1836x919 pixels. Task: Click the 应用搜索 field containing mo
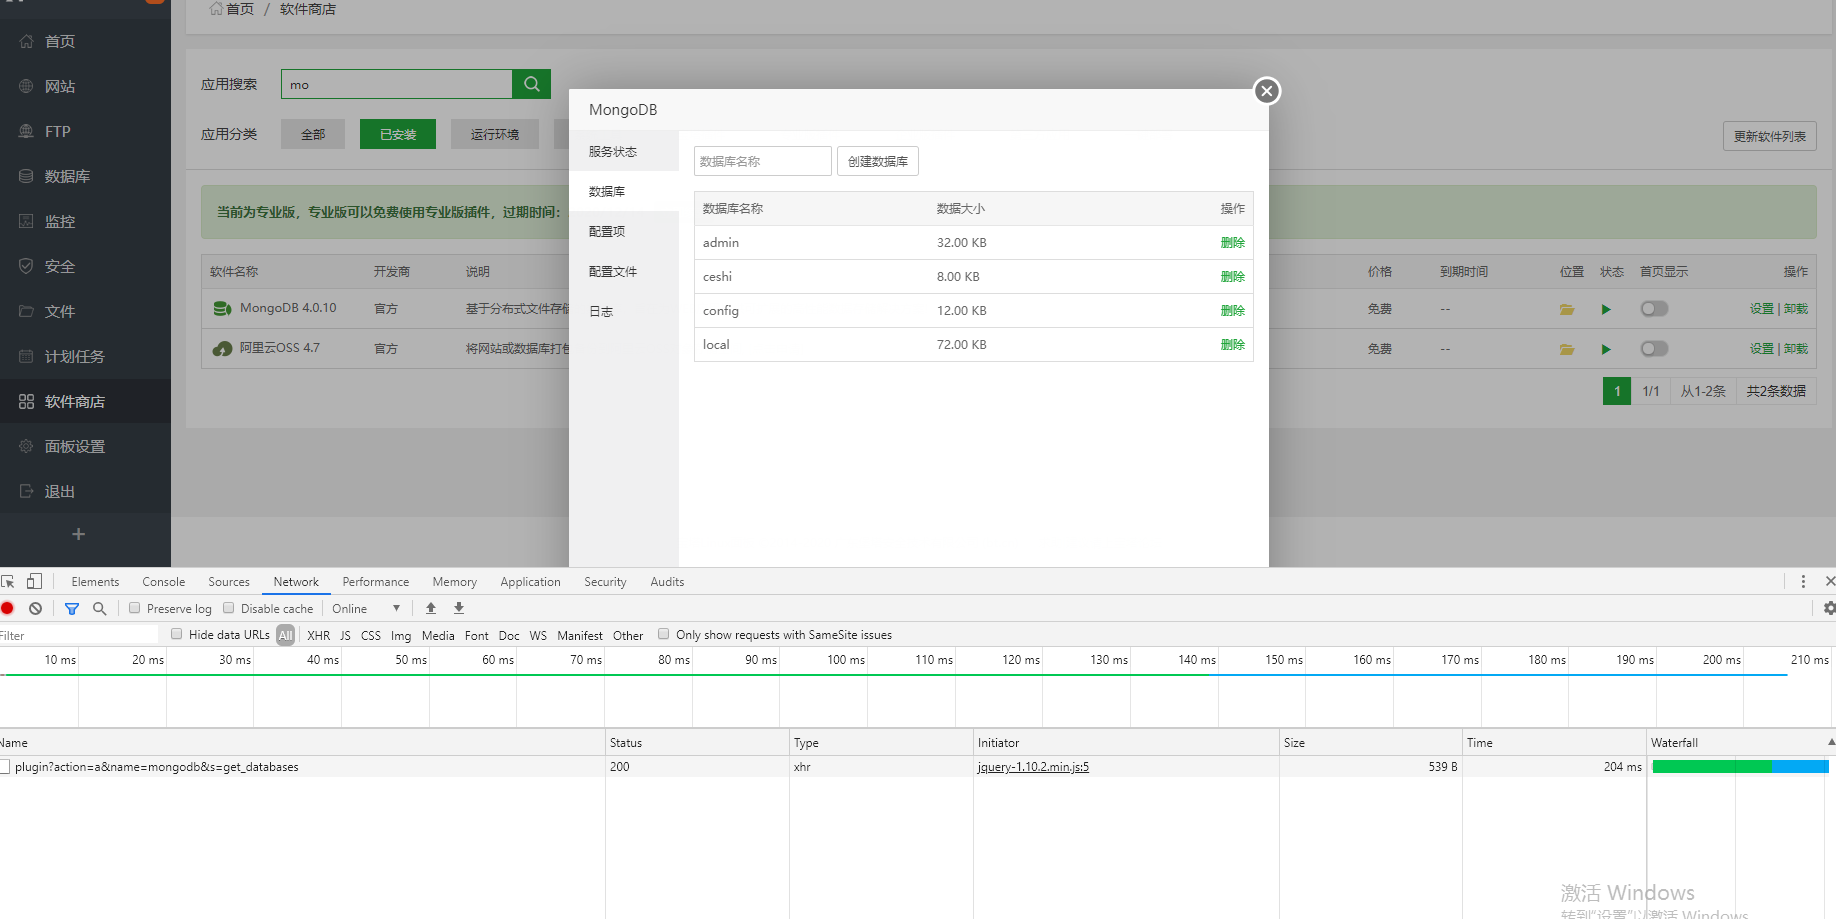397,84
